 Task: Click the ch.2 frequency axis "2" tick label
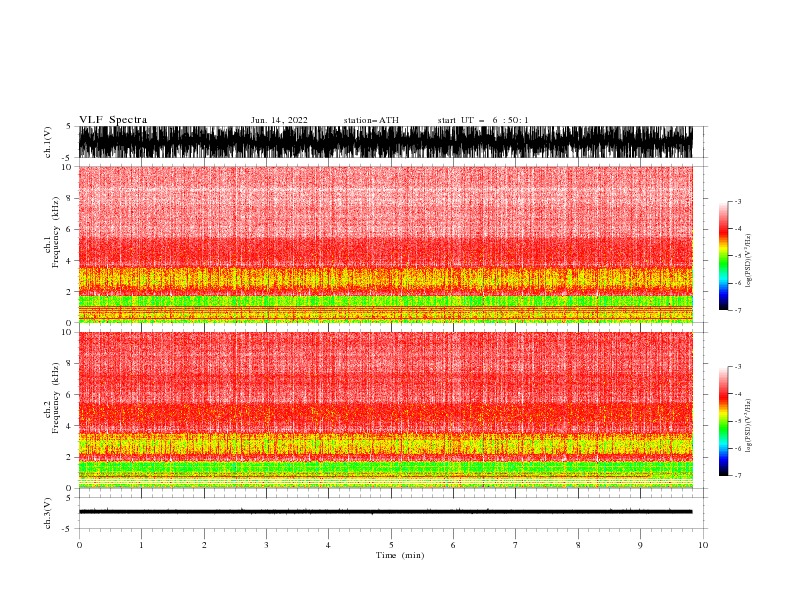[69, 457]
